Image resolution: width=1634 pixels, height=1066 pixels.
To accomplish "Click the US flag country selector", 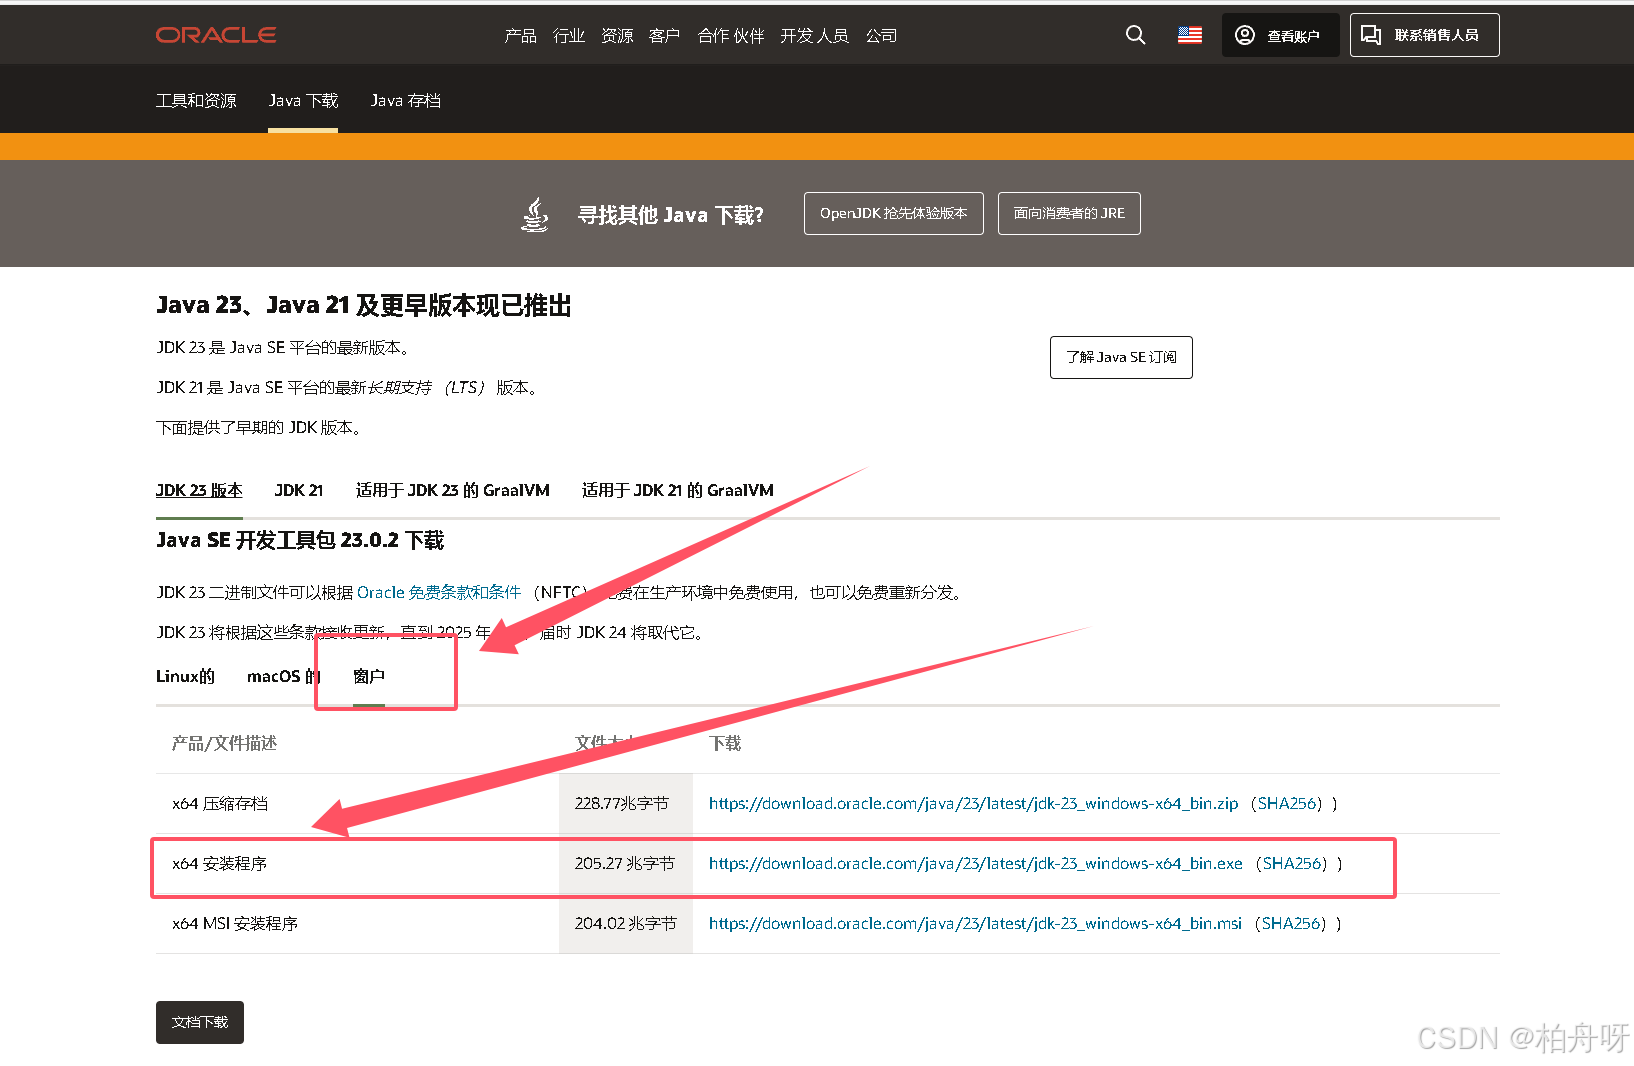I will 1190,35.
